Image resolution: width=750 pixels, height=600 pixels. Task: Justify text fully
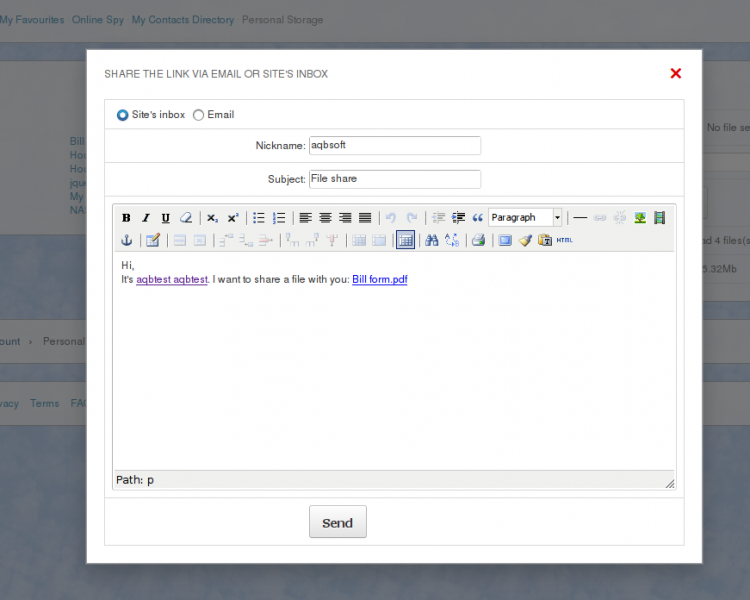tap(365, 218)
